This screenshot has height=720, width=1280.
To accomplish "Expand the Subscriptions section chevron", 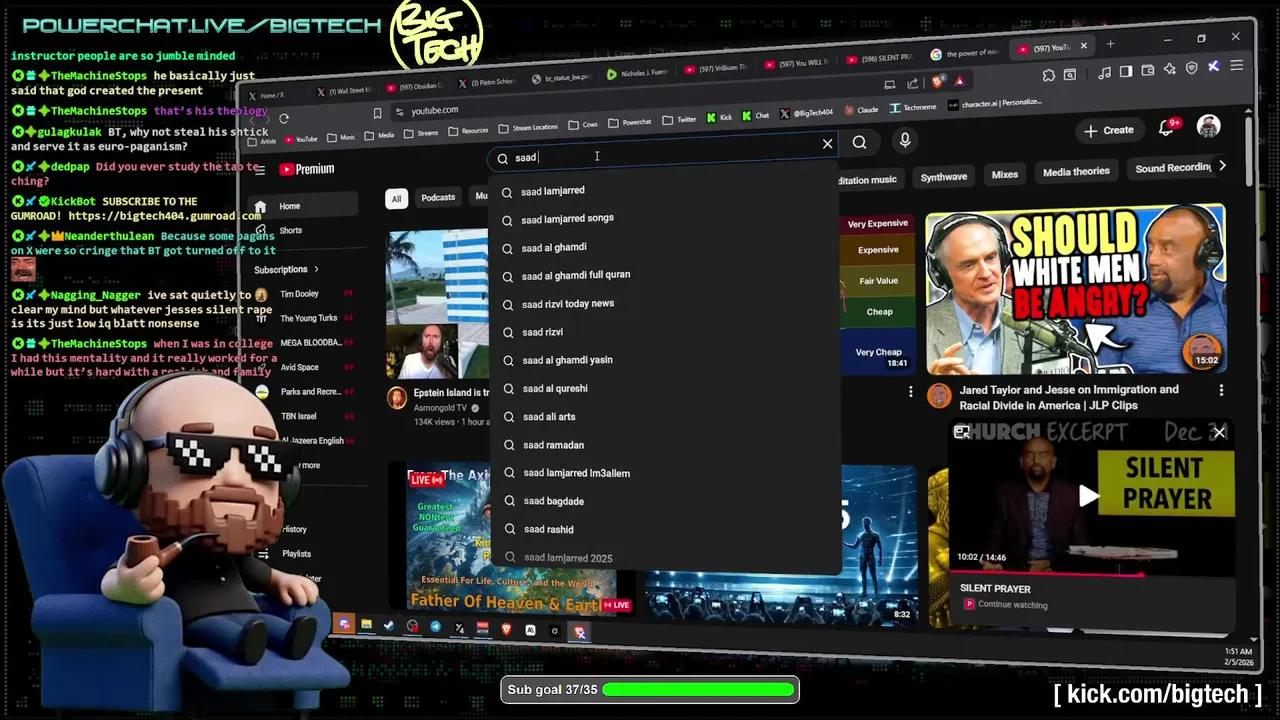I will coord(316,269).
